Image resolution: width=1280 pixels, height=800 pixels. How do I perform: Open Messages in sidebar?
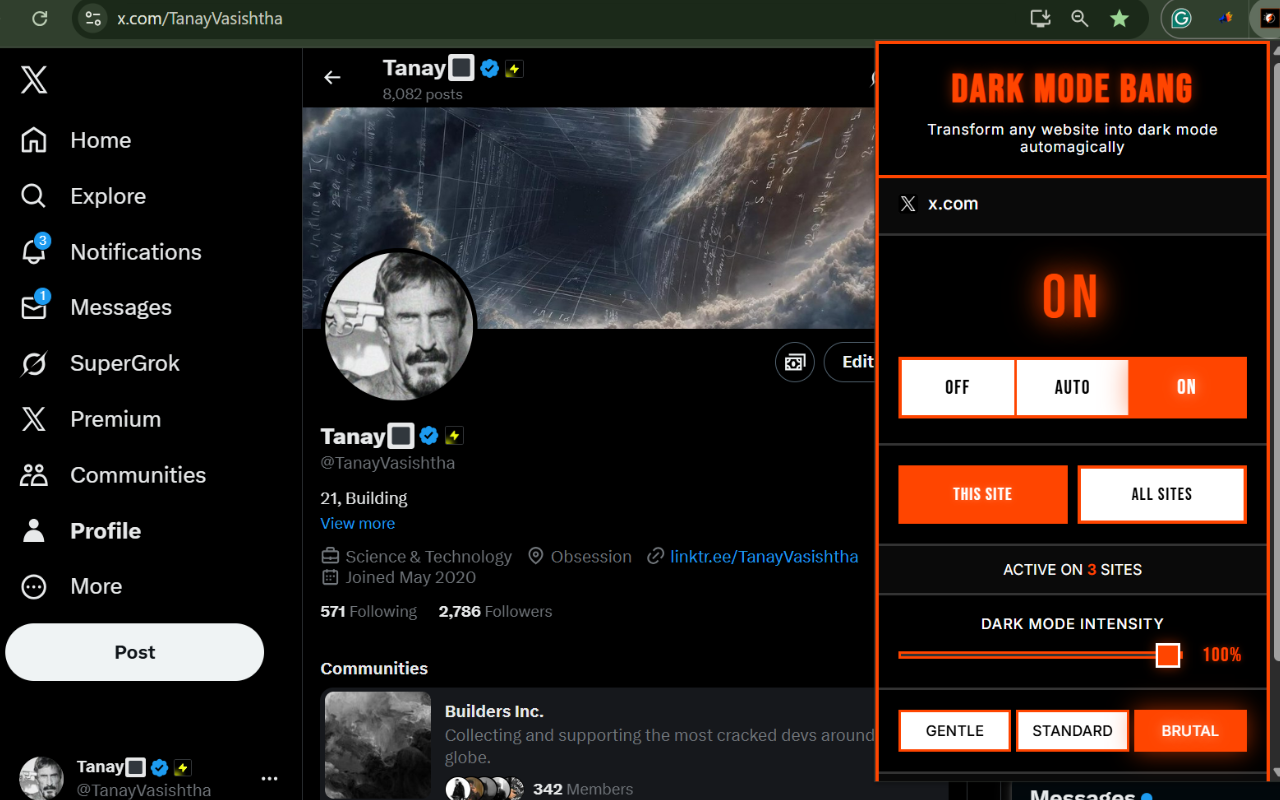96,307
